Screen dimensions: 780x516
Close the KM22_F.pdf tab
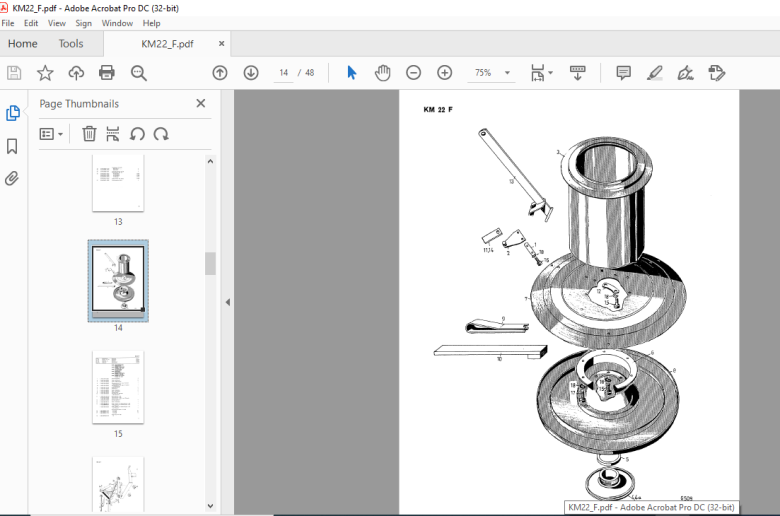click(221, 44)
